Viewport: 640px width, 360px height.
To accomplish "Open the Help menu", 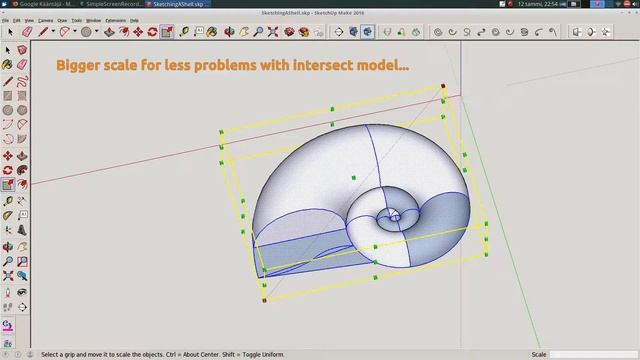I will (x=134, y=20).
